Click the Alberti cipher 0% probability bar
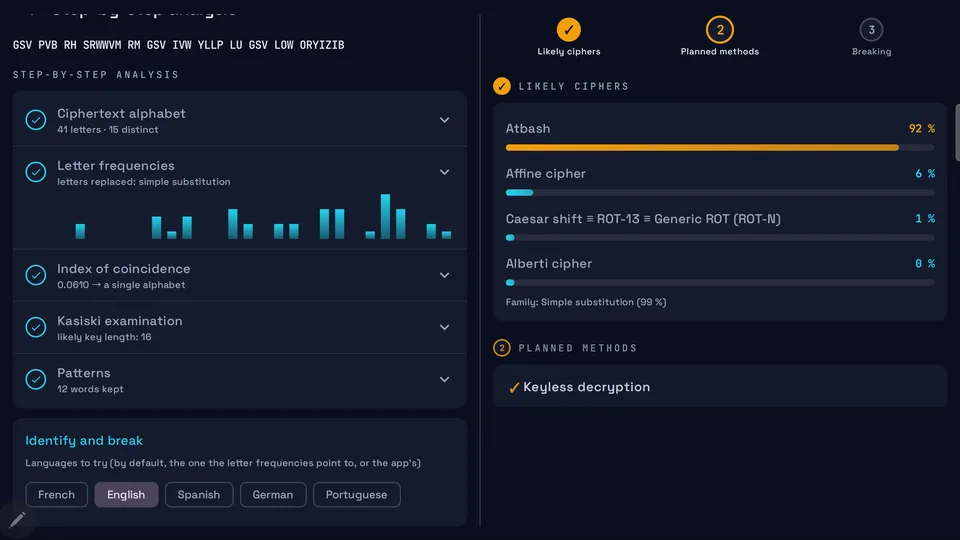960x540 pixels. [719, 283]
